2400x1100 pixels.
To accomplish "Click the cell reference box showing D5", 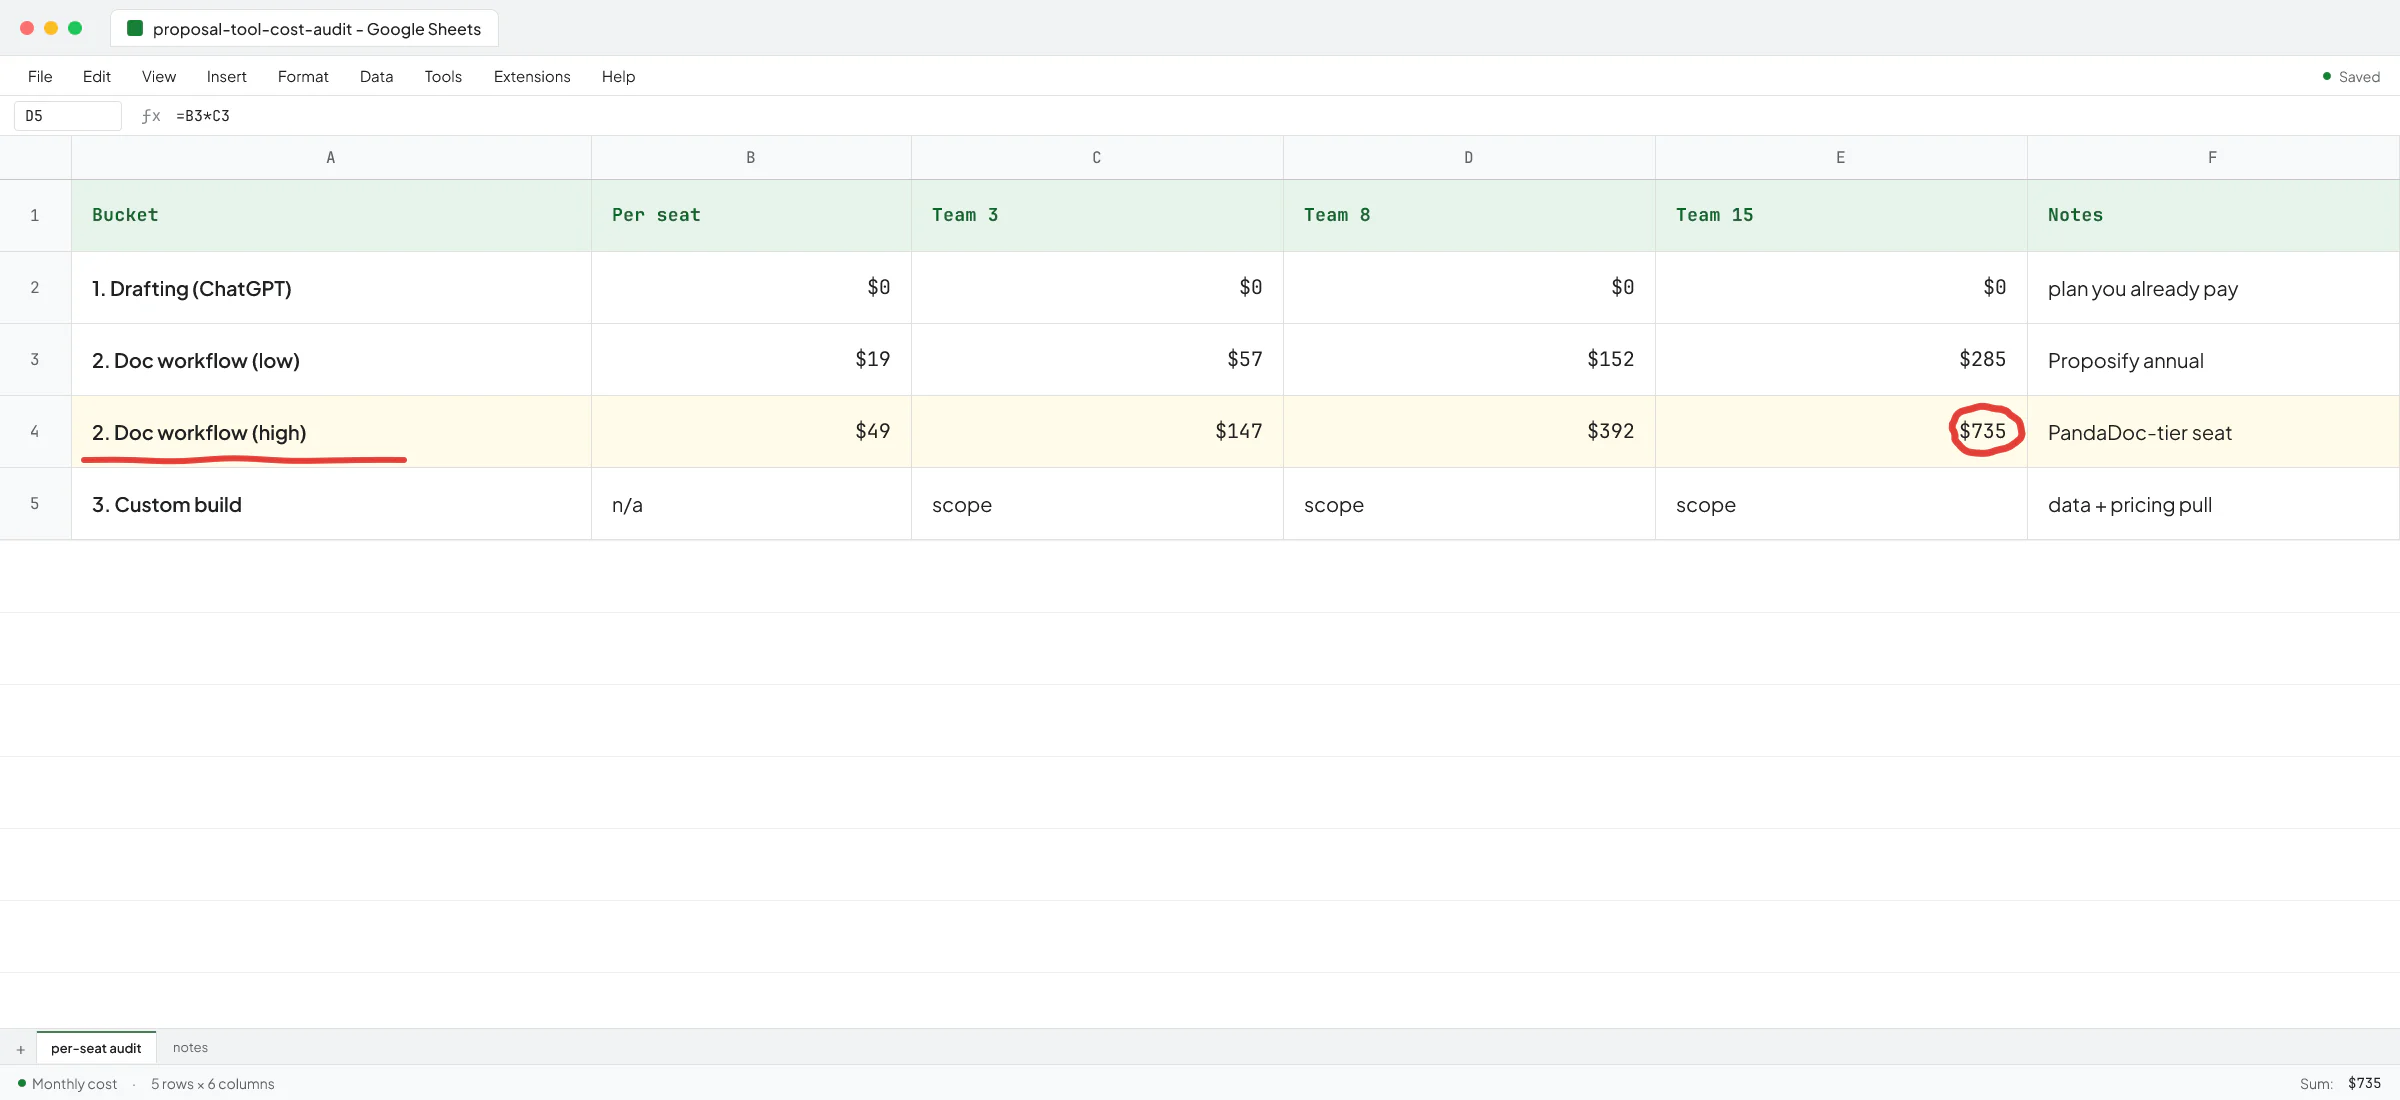I will tap(68, 116).
